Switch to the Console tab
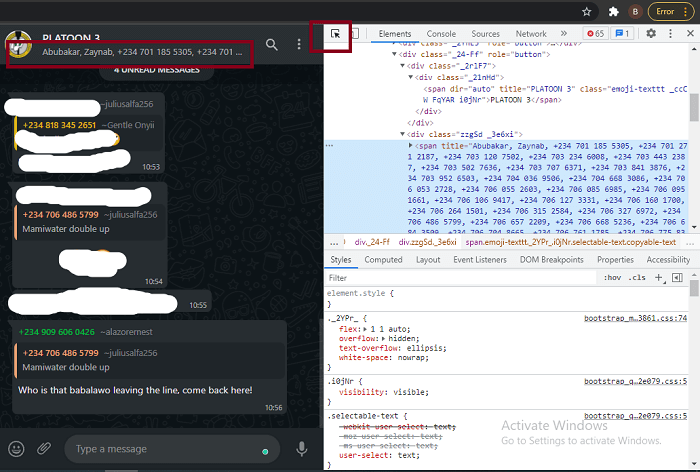This screenshot has height=472, width=700. coord(441,33)
